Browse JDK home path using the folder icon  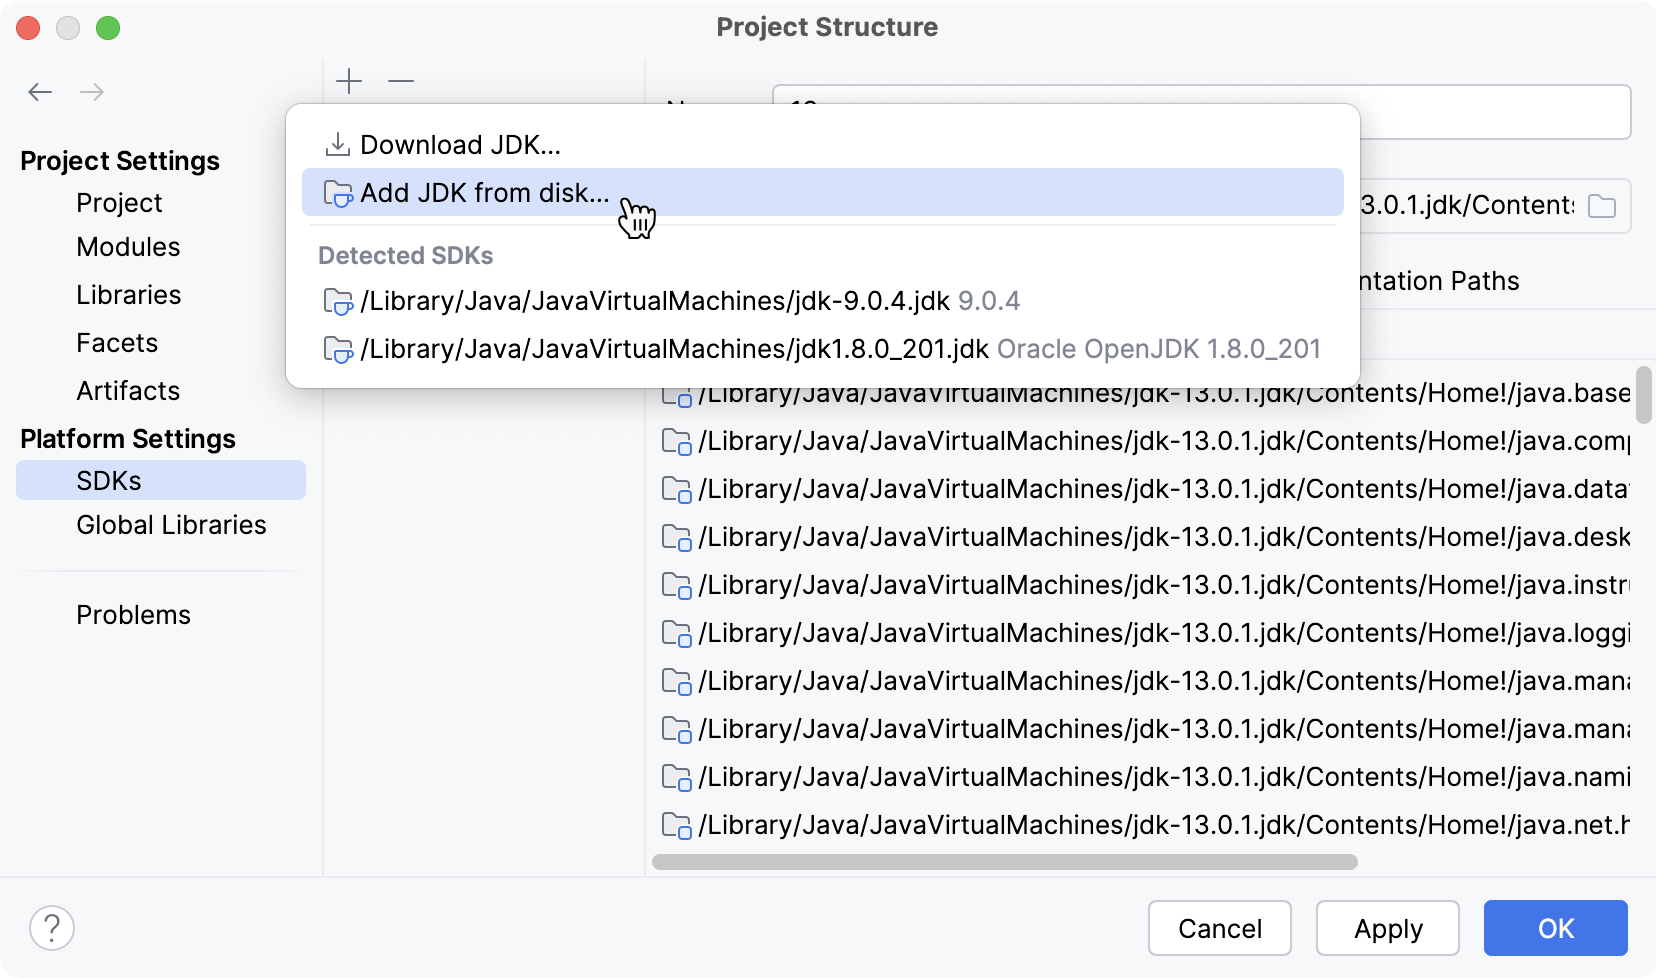[1602, 206]
